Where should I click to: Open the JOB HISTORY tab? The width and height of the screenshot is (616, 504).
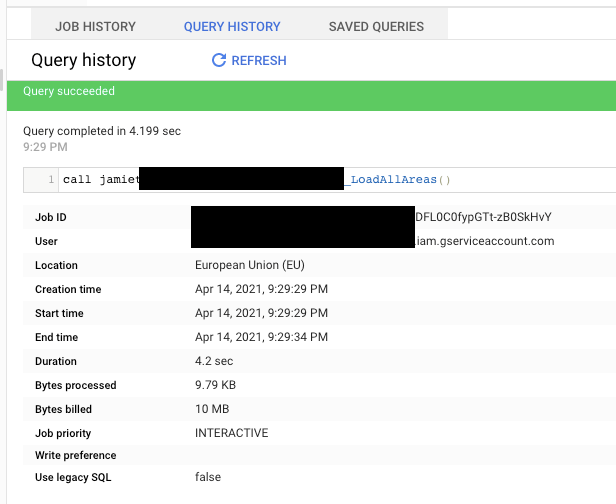95,26
